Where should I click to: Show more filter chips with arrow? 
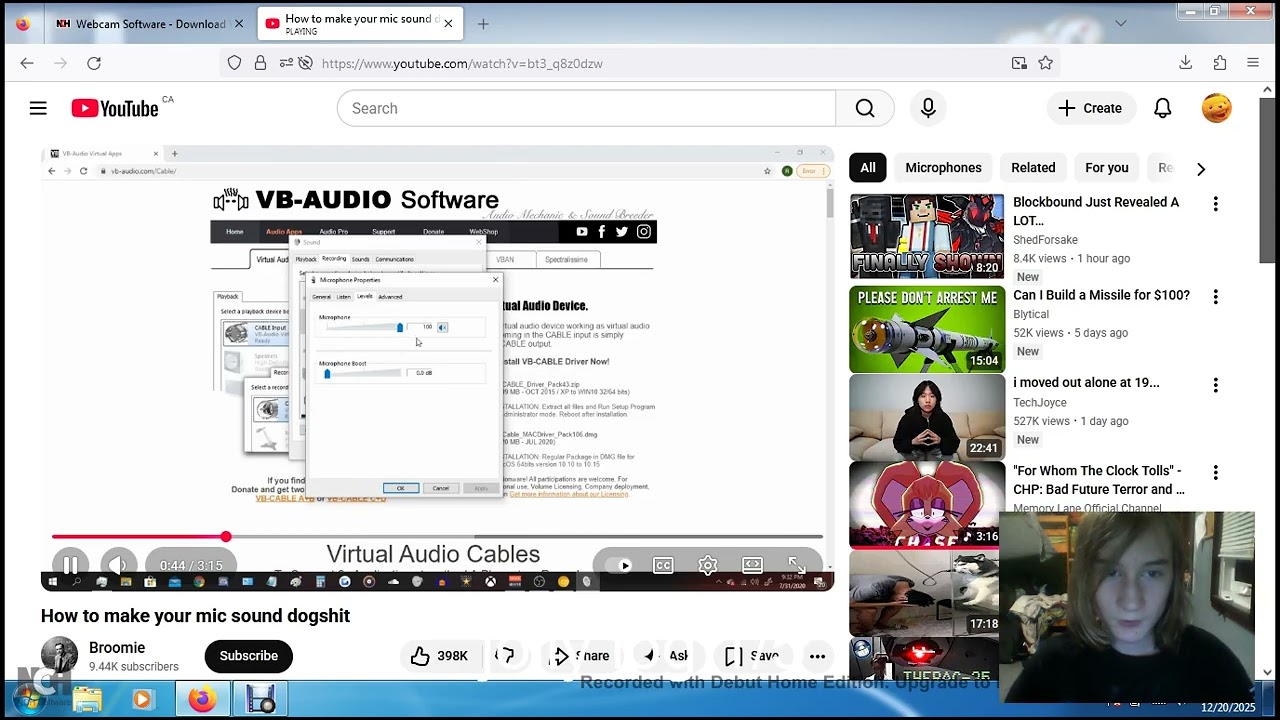click(1201, 168)
